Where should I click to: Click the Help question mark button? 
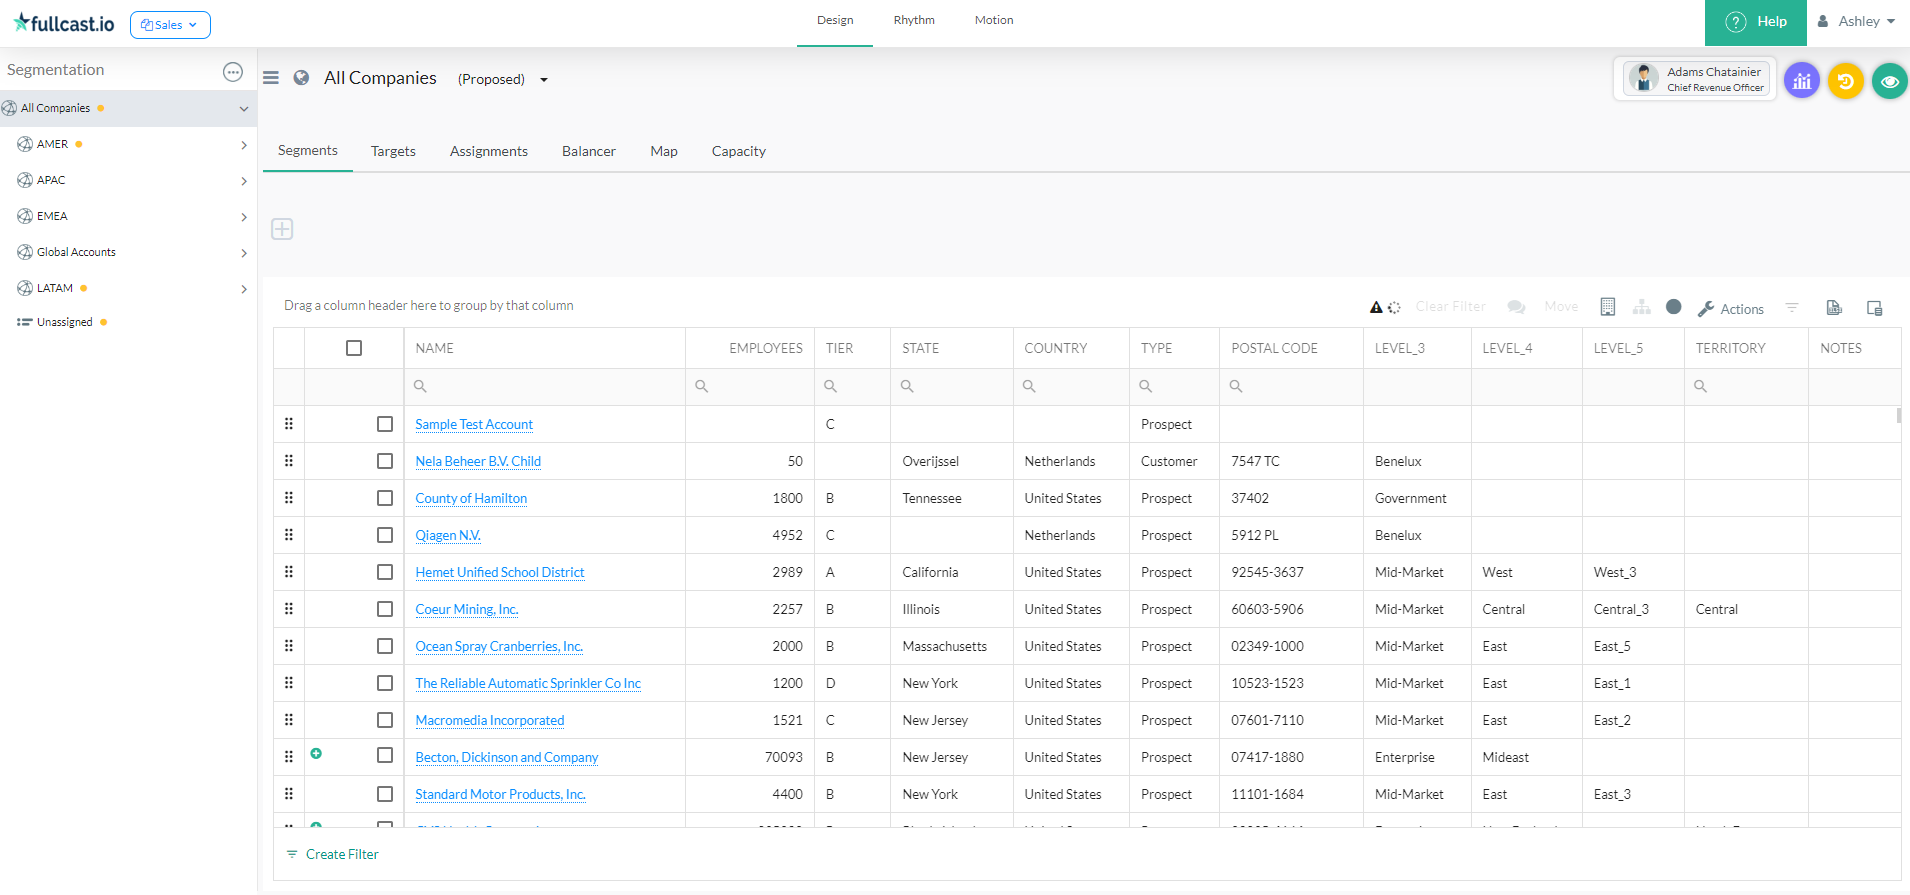(1756, 22)
